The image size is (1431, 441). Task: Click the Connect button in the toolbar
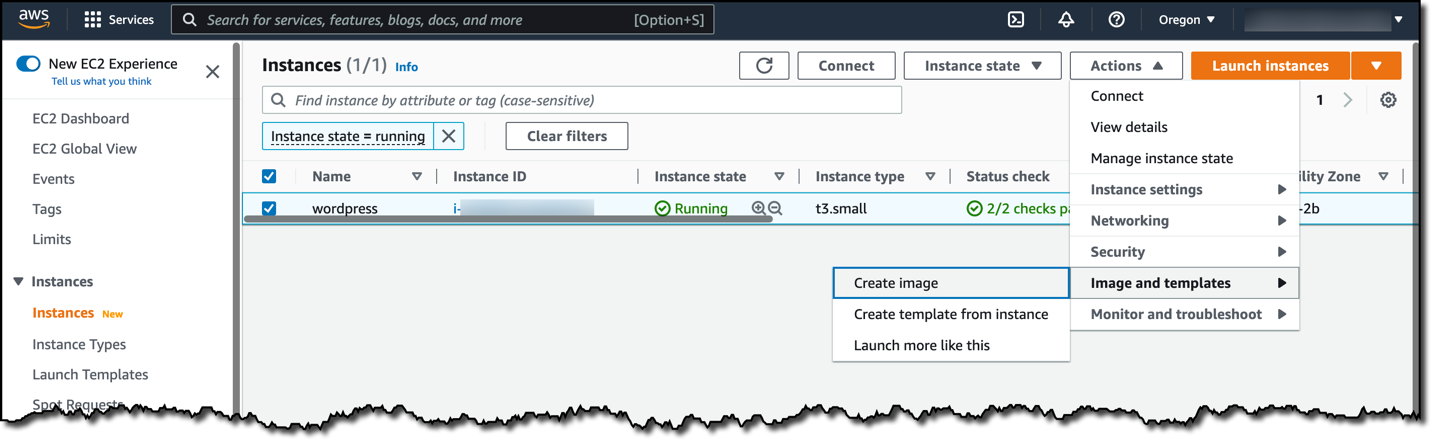pos(846,66)
